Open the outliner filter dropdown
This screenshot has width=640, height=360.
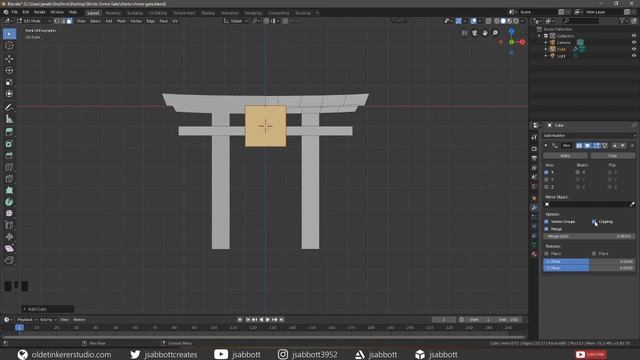click(623, 21)
